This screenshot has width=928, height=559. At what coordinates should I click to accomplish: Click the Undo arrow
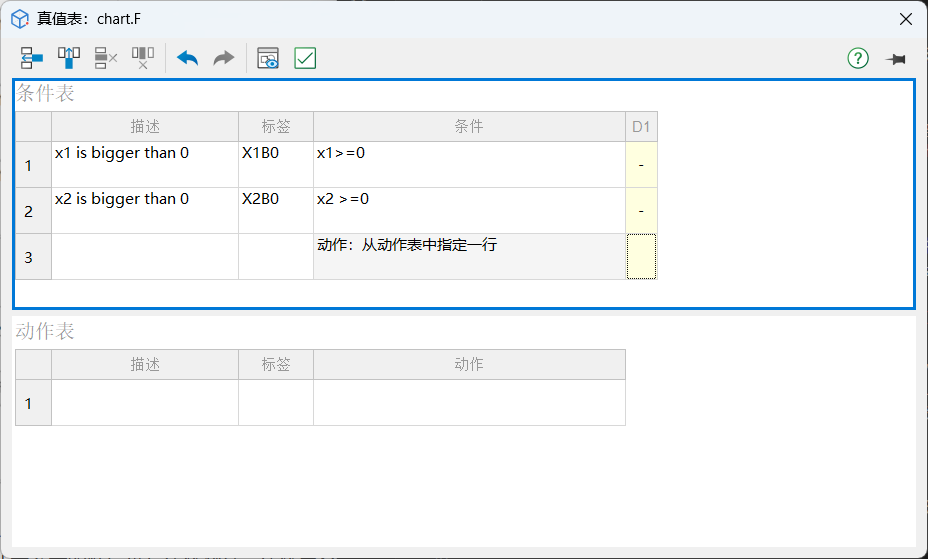click(187, 58)
